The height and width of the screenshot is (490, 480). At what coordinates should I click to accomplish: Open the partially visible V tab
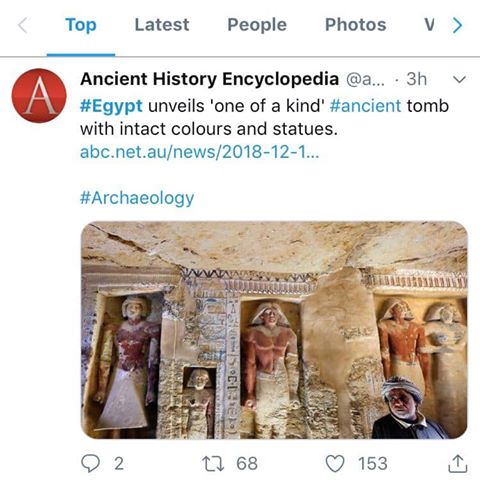(x=429, y=25)
